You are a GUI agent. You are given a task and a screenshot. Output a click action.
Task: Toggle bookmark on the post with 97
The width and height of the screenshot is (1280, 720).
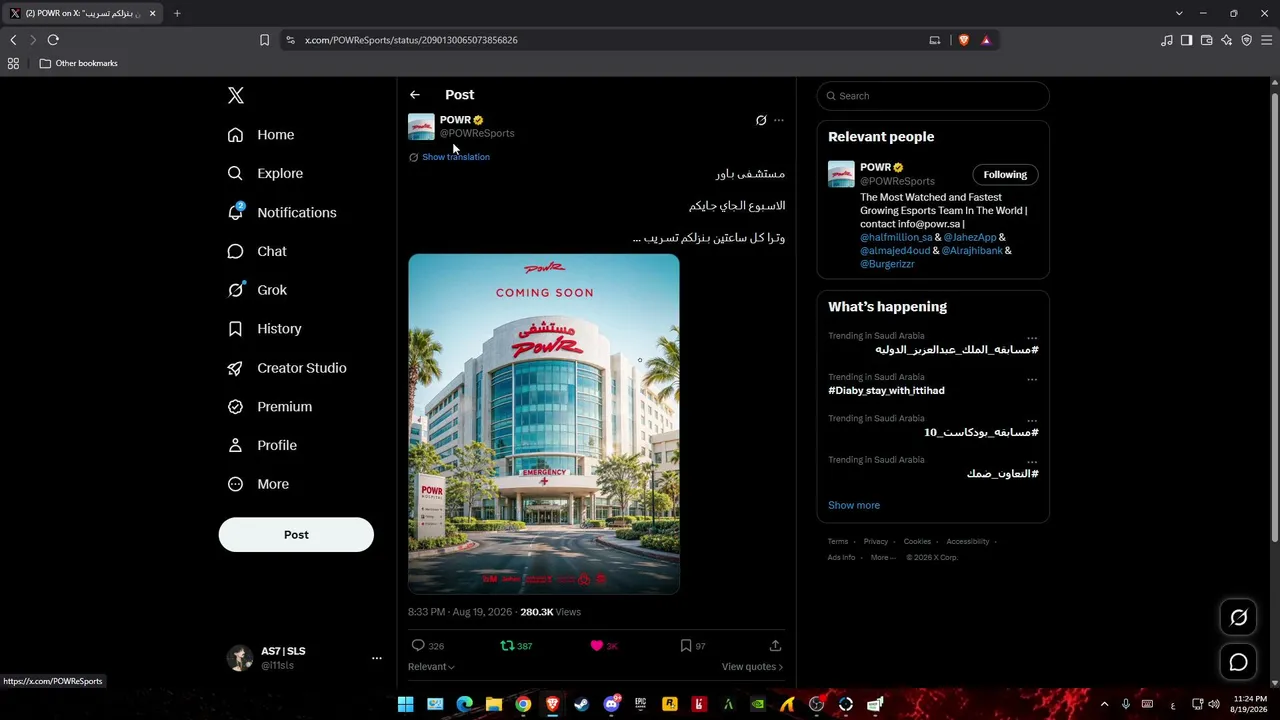click(686, 646)
